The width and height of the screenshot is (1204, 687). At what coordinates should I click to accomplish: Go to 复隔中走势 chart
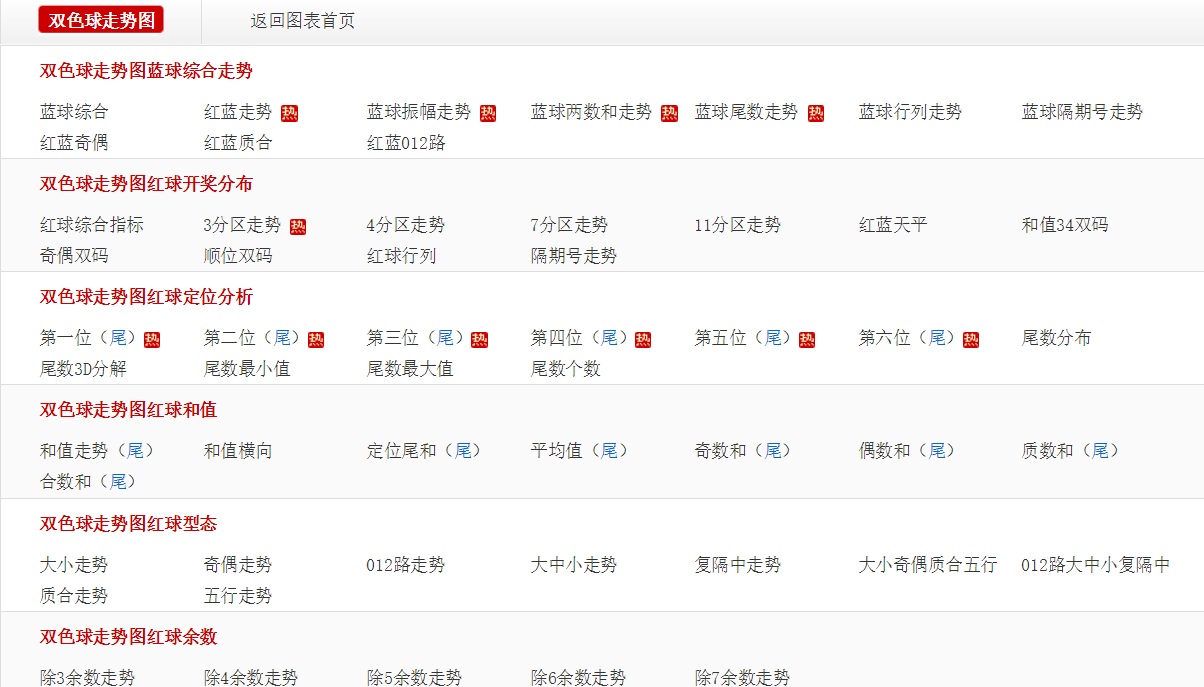point(738,565)
